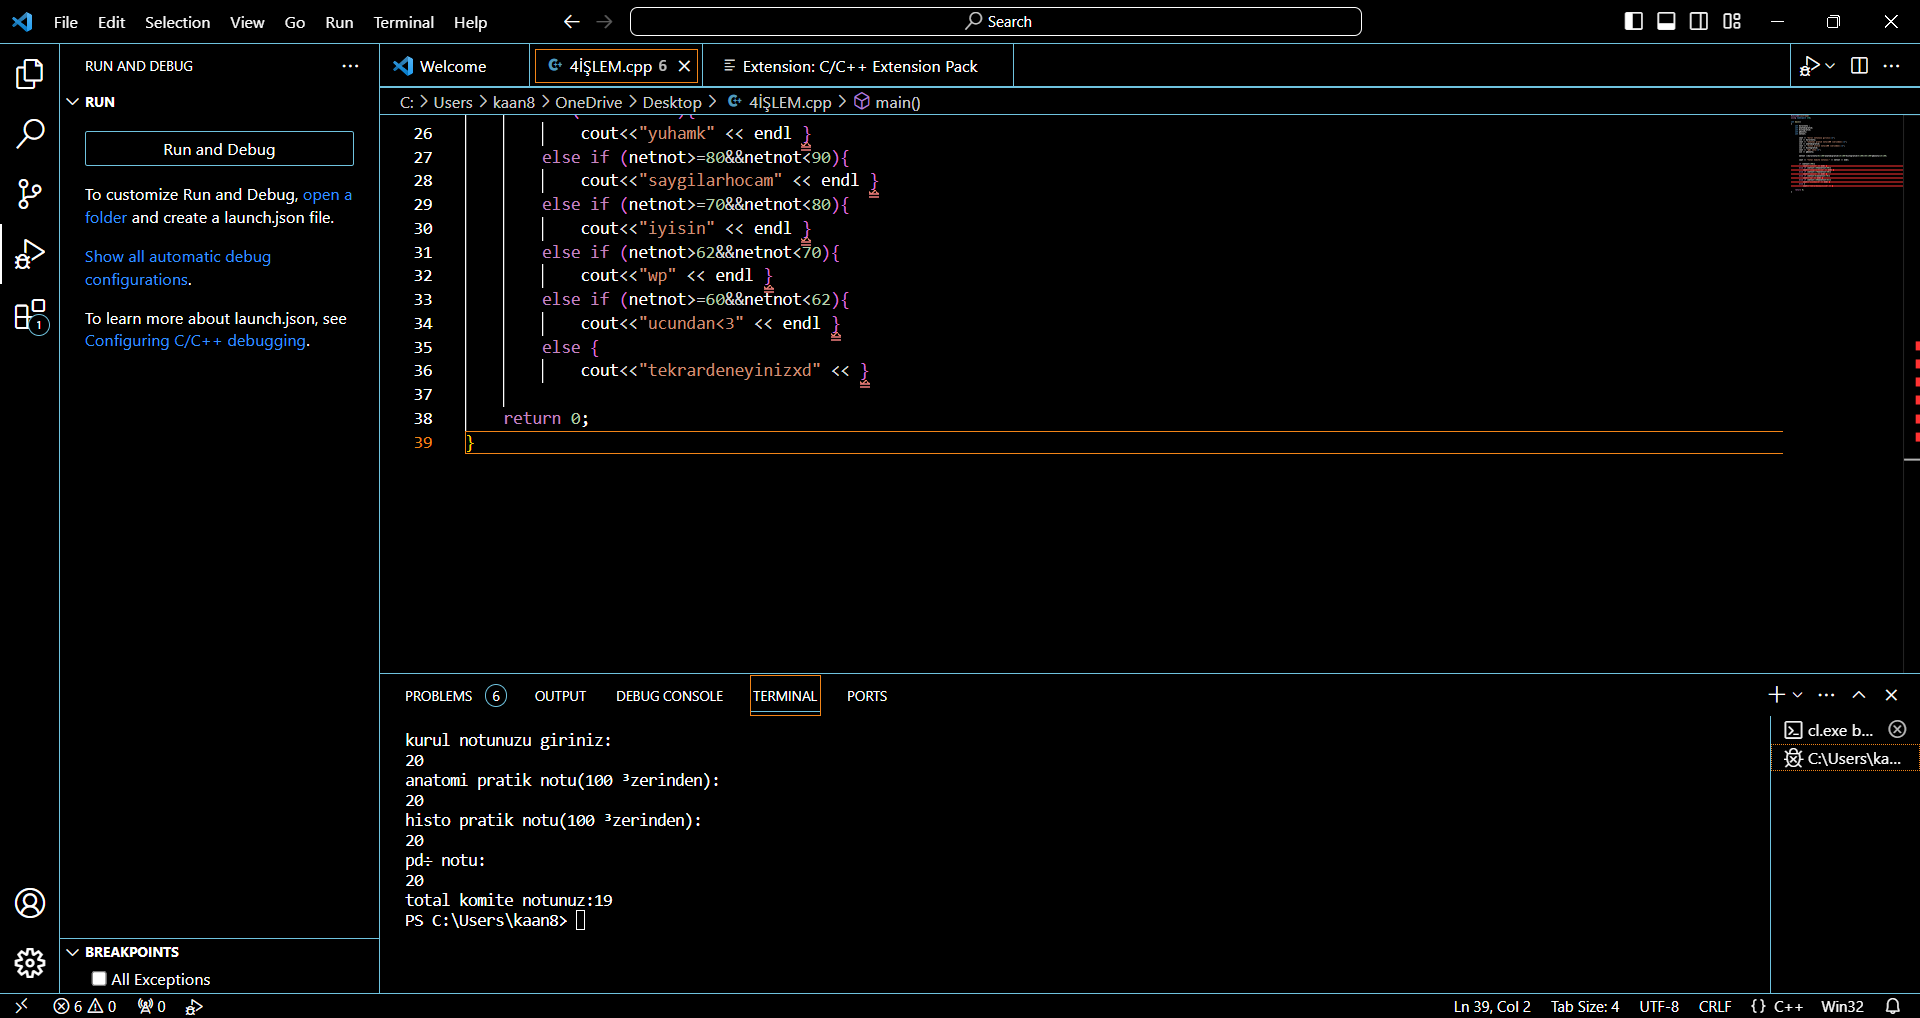The image size is (1920, 1018).
Task: Click the Run and Debug button
Action: pos(219,149)
